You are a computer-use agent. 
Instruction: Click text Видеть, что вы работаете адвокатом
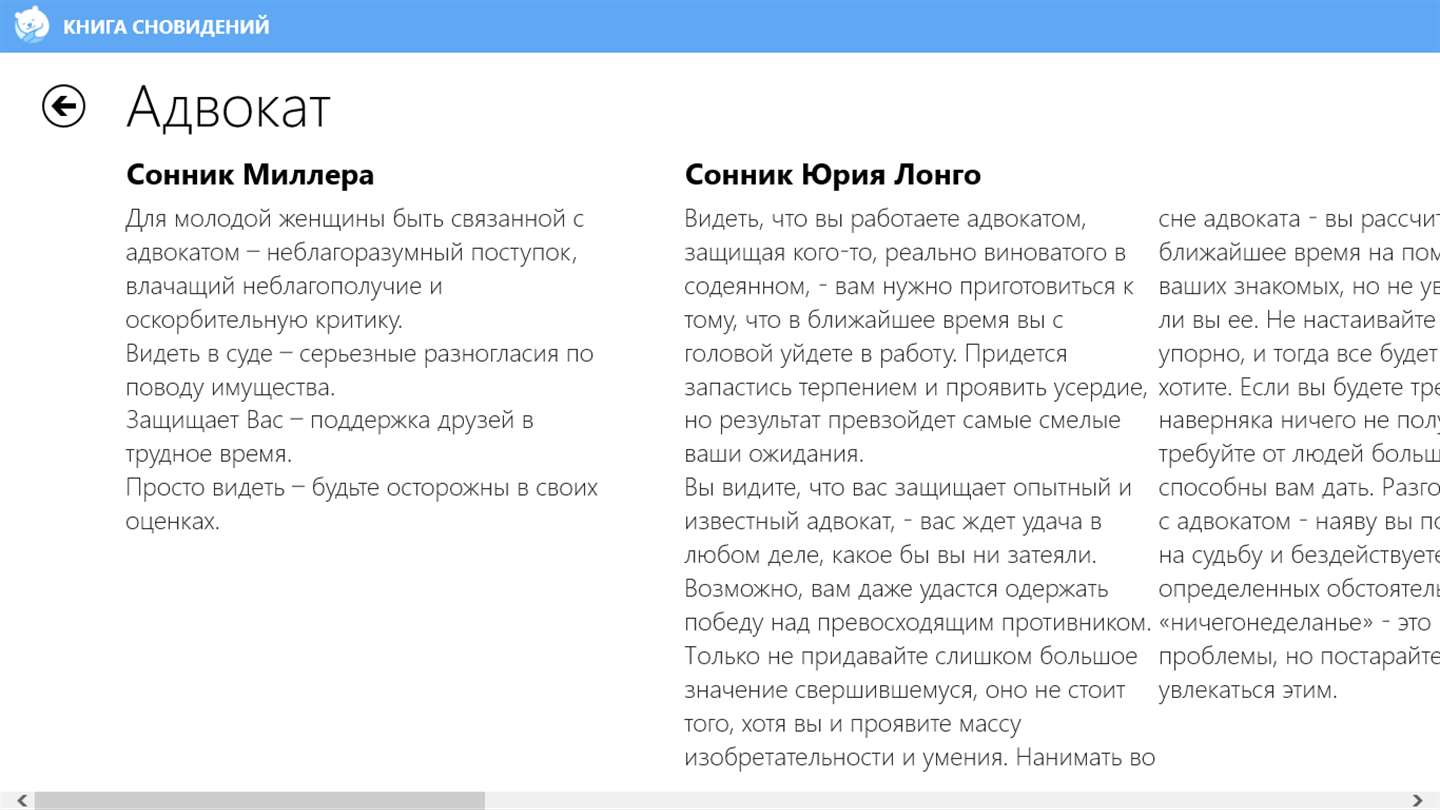885,218
